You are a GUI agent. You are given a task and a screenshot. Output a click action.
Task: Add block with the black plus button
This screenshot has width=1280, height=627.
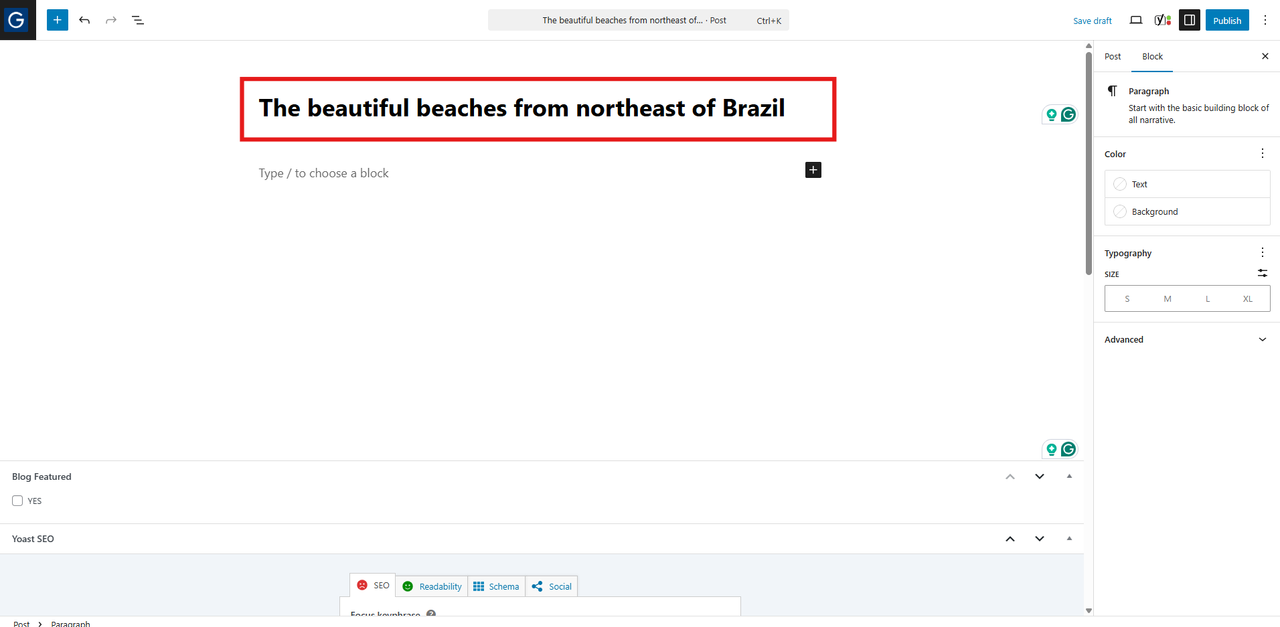(813, 170)
